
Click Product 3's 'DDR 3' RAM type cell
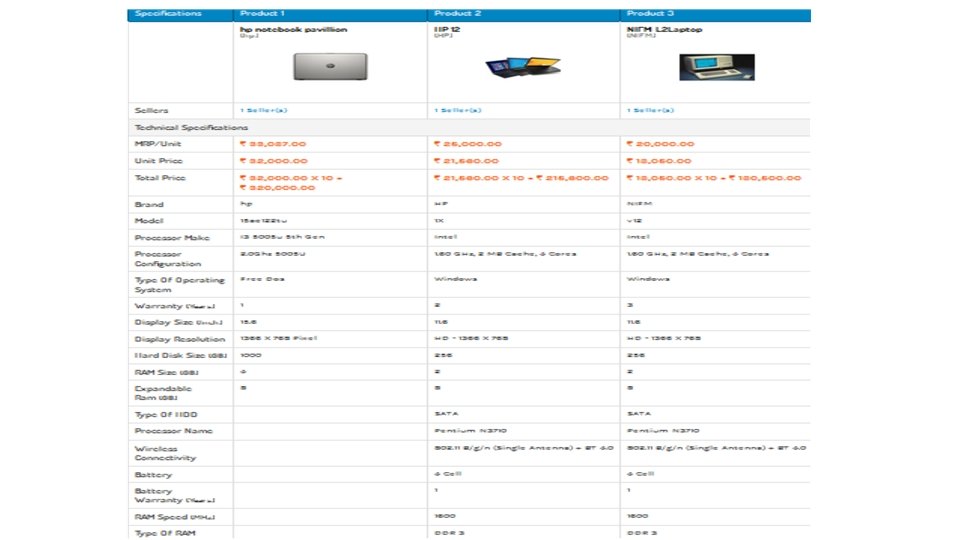(642, 533)
